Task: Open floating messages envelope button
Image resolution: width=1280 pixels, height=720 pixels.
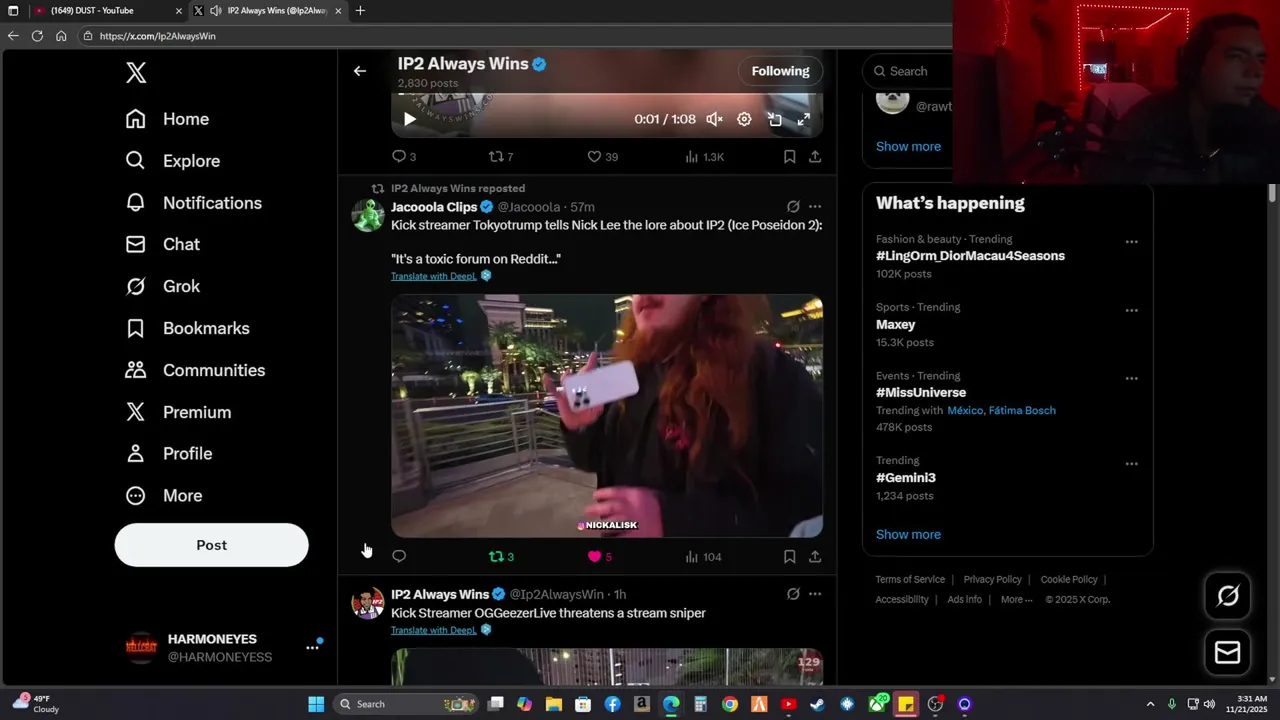Action: click(1228, 653)
